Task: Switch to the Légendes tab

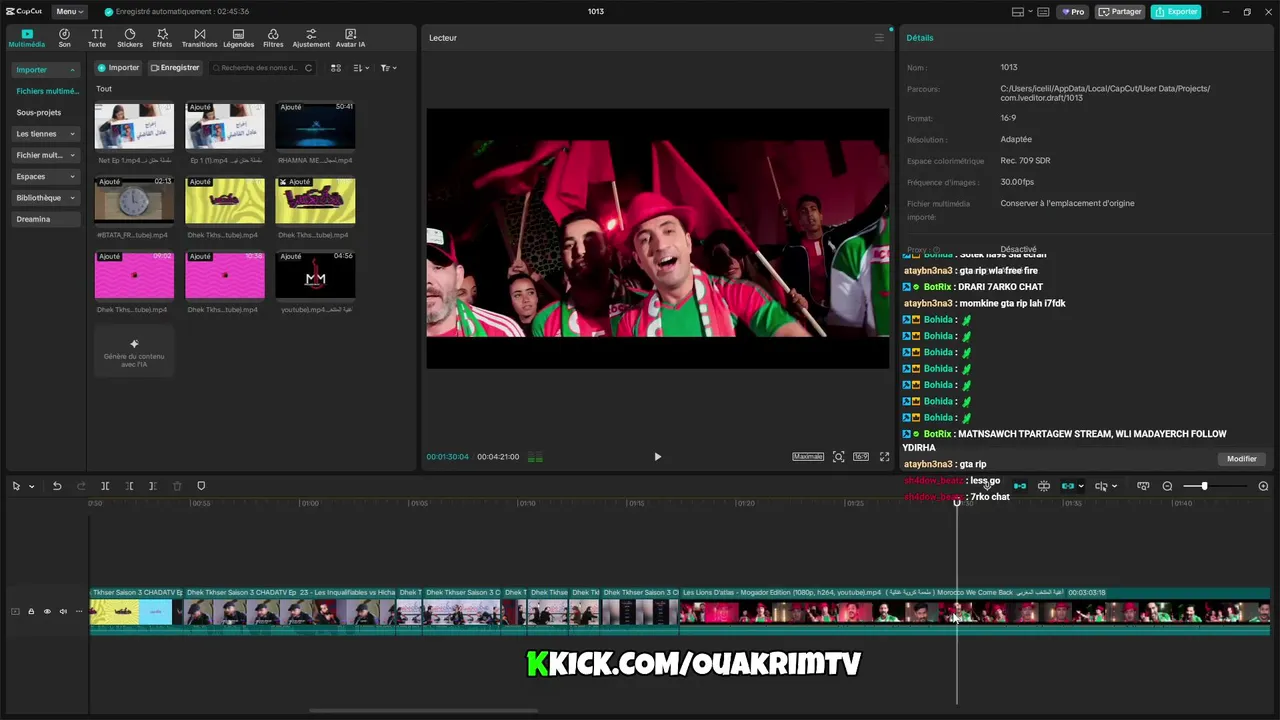Action: 238,38
